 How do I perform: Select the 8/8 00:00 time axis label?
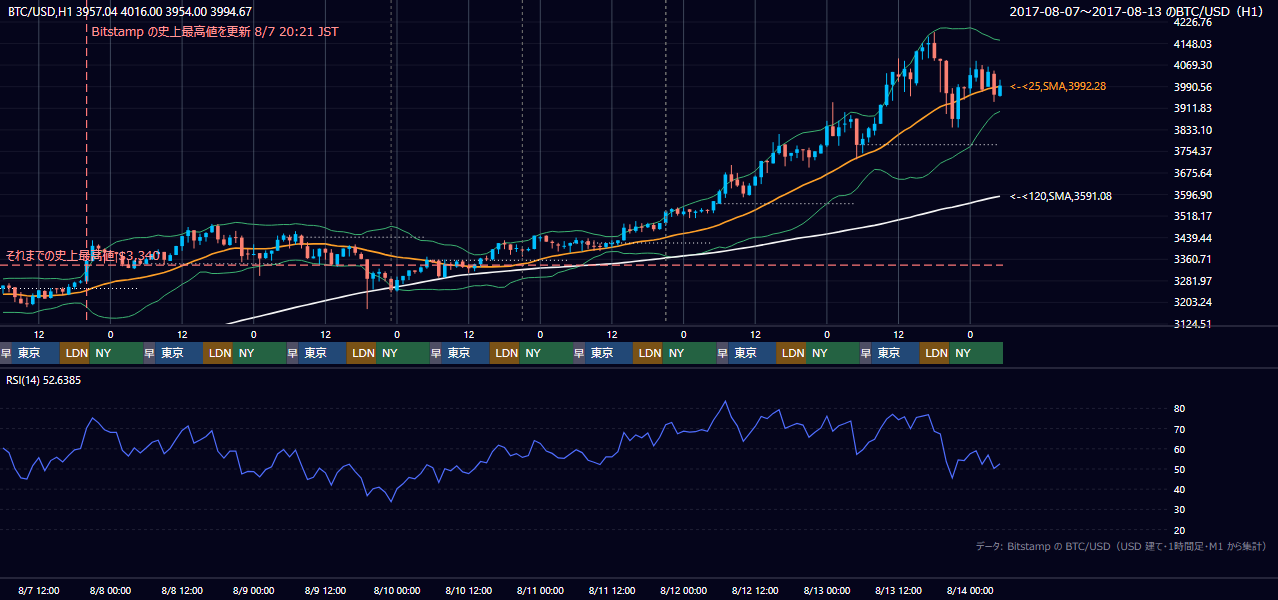pyautogui.click(x=110, y=590)
